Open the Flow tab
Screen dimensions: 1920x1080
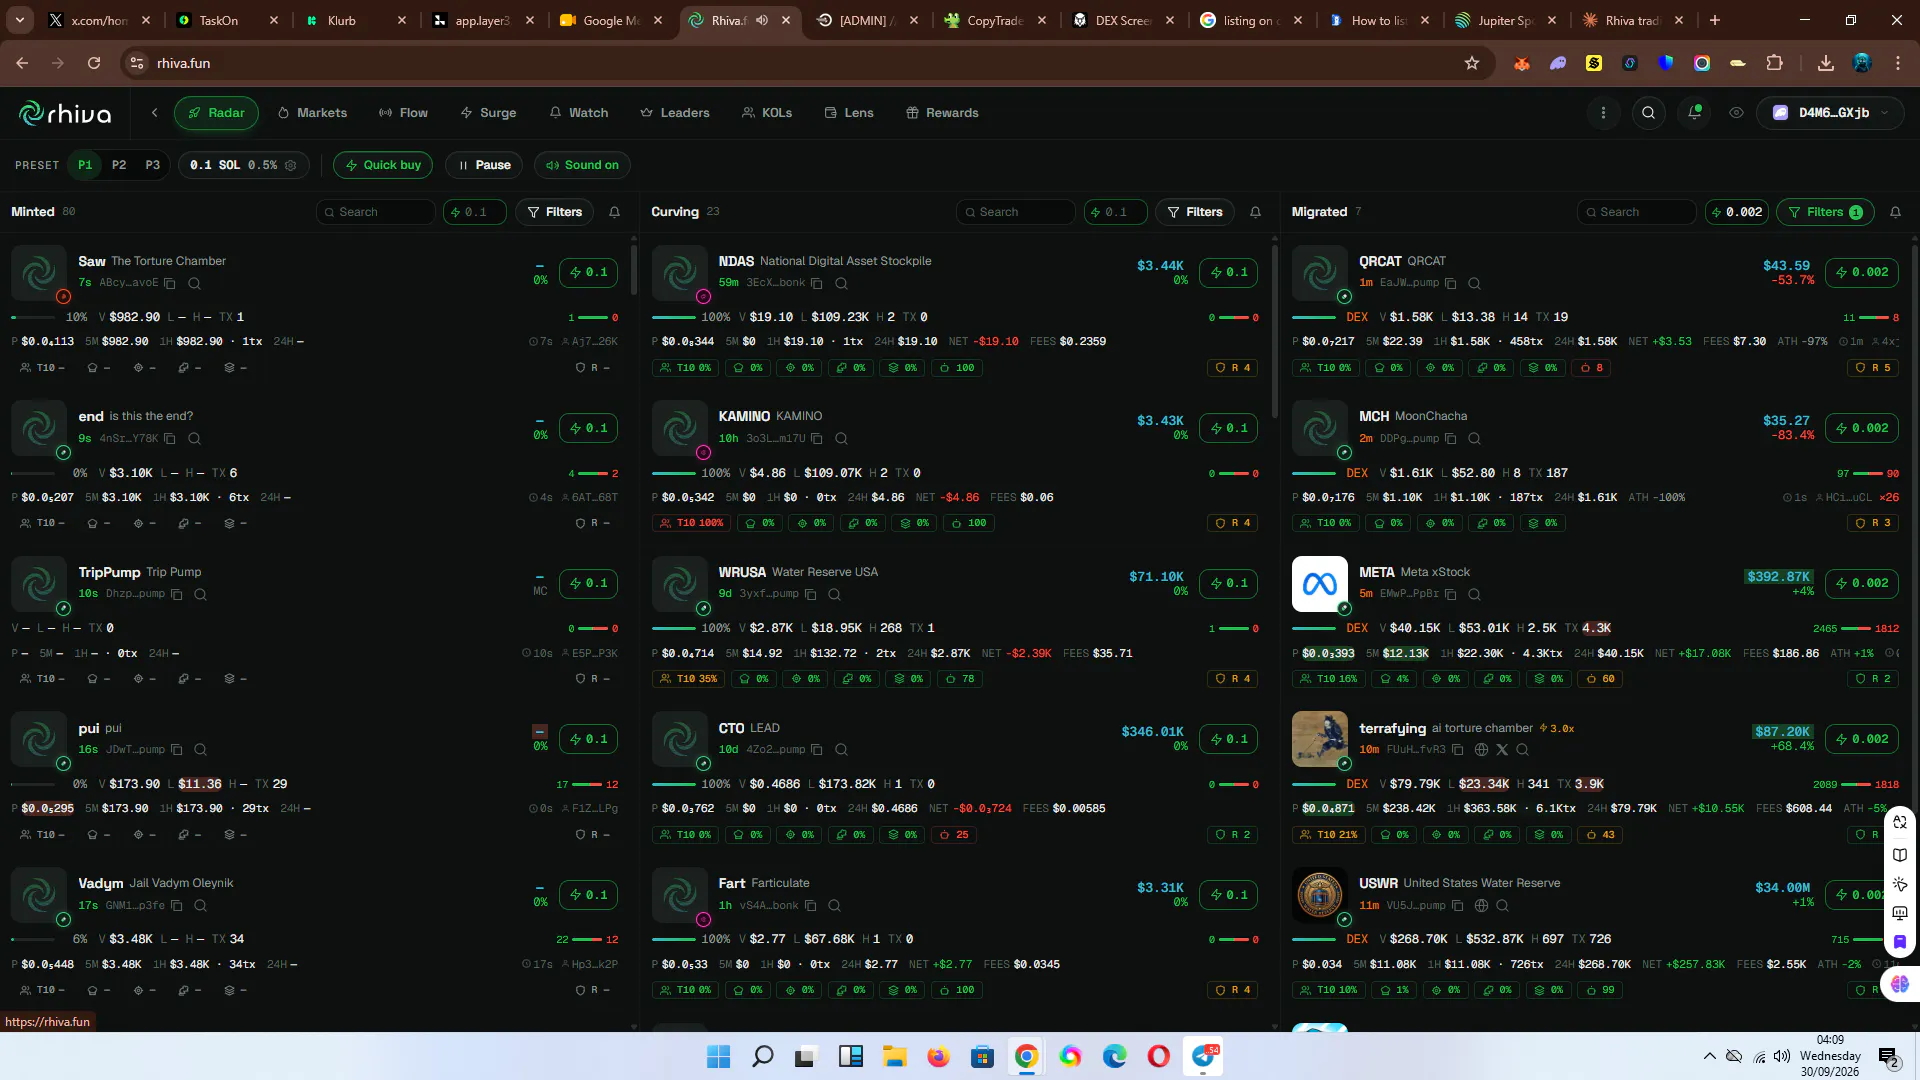tap(403, 113)
